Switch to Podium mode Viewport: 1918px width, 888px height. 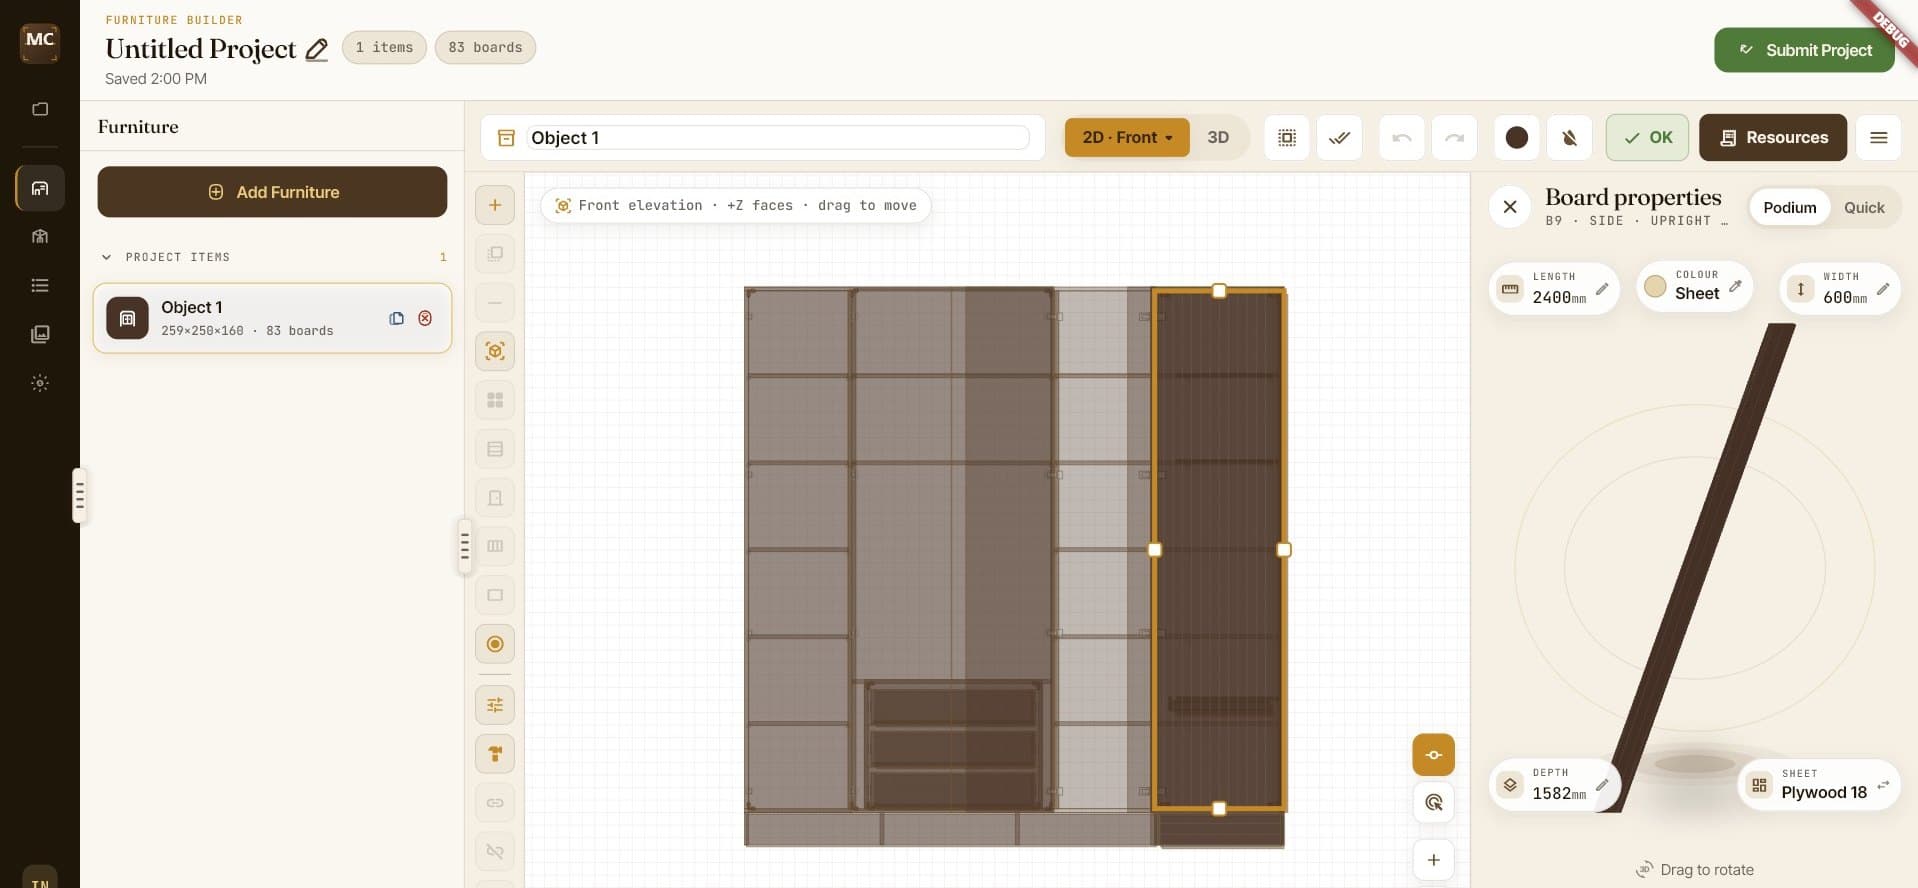(x=1789, y=208)
